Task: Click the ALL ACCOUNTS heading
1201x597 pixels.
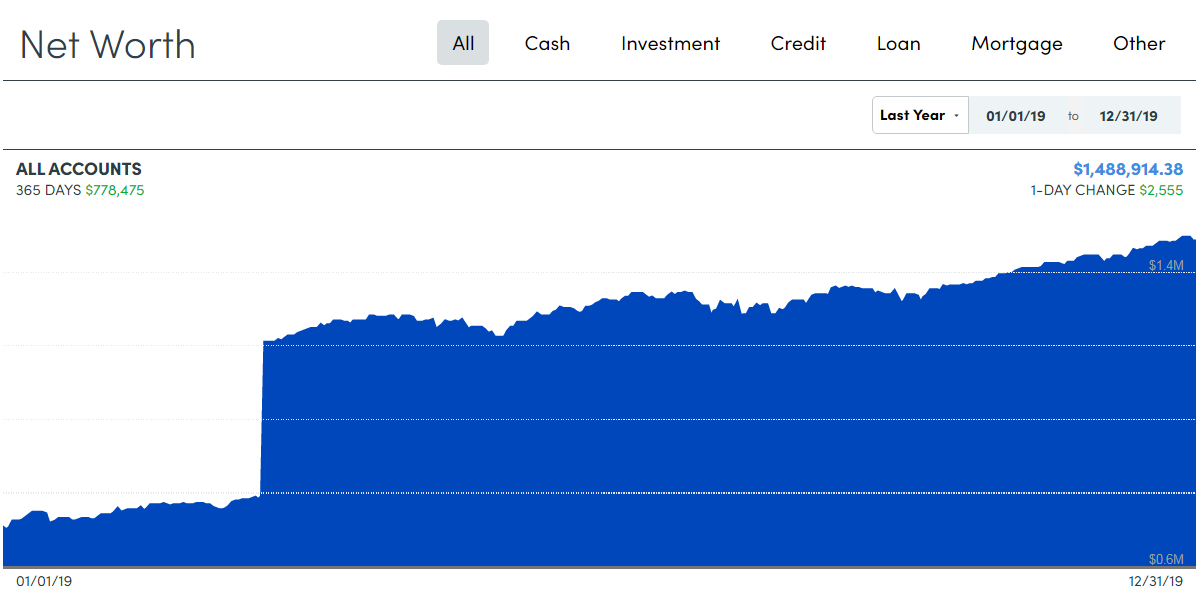Action: pyautogui.click(x=79, y=169)
